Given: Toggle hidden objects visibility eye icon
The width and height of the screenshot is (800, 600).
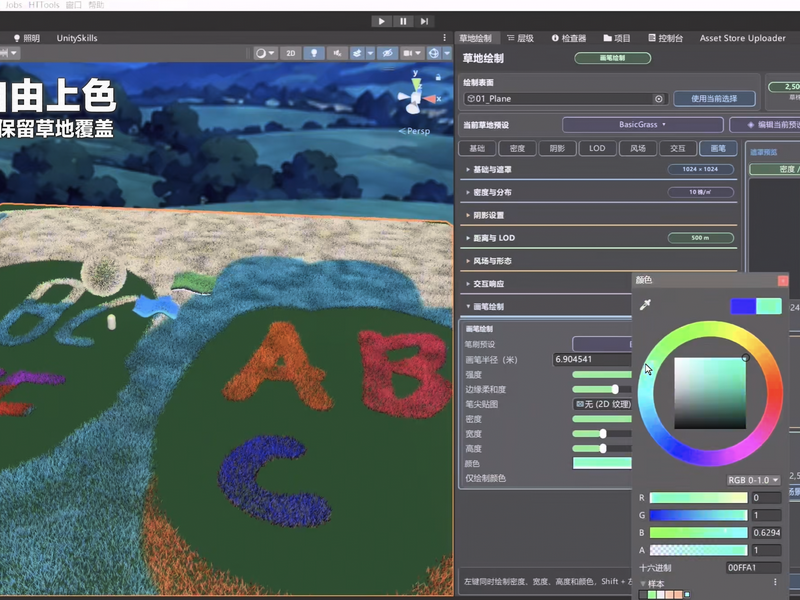Looking at the screenshot, I should click(x=387, y=53).
